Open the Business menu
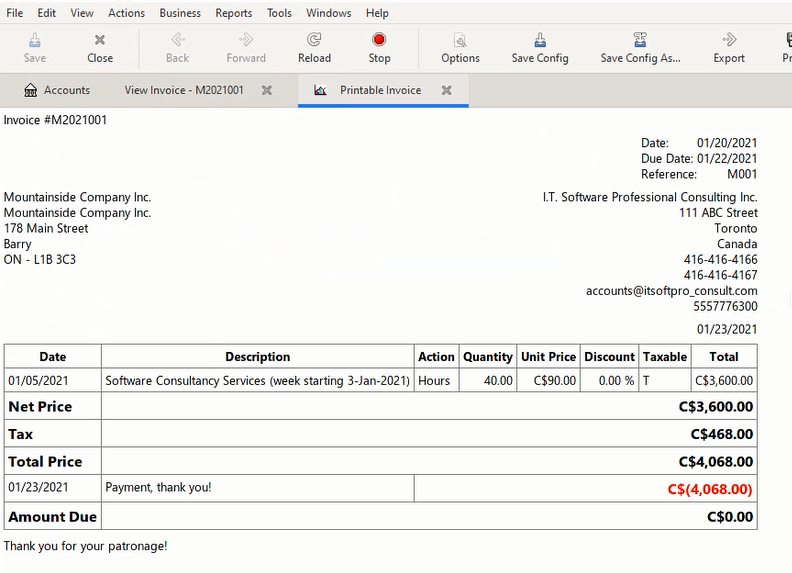792x573 pixels. point(180,13)
